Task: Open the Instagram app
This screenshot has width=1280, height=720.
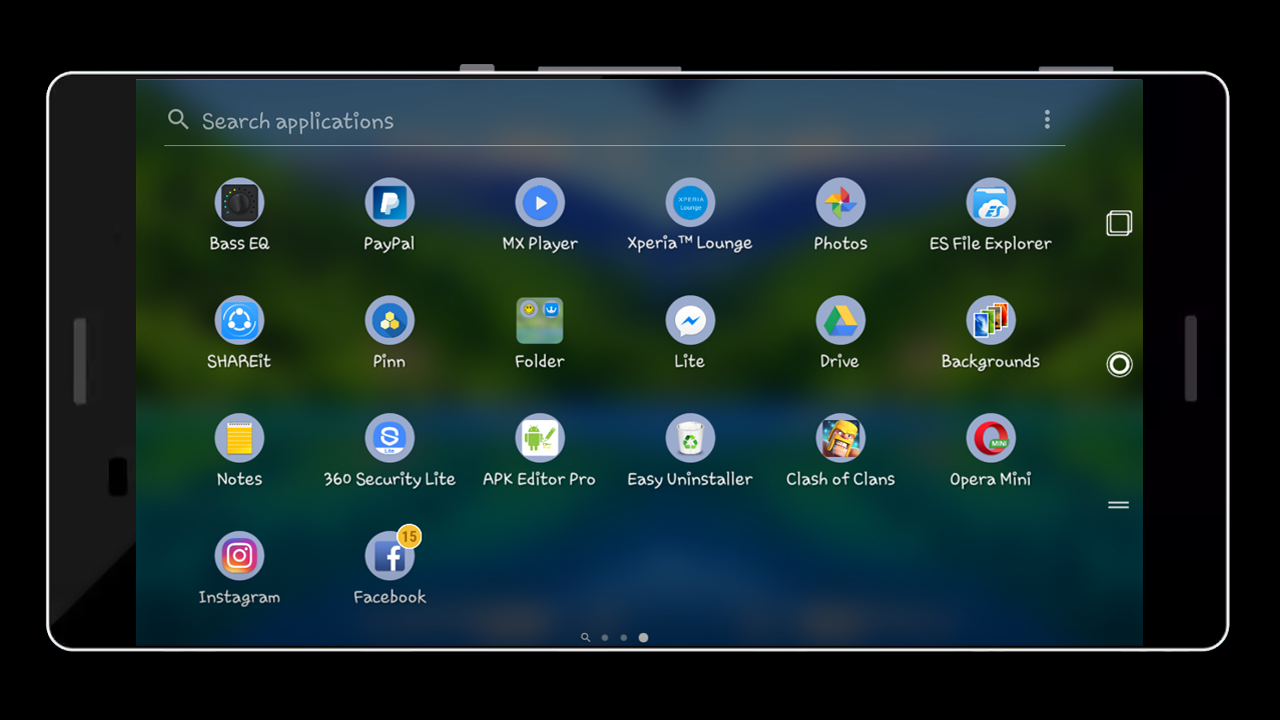Action: (x=239, y=557)
